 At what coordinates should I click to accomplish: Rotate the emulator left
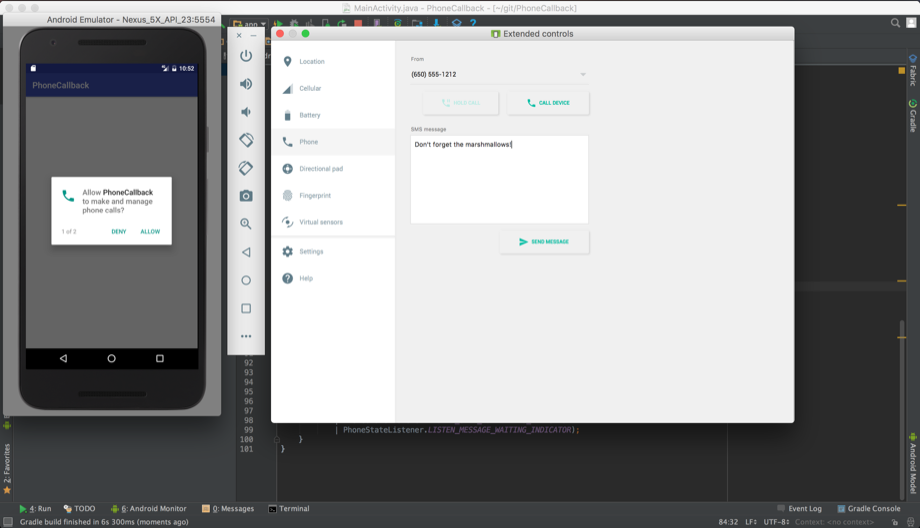(246, 140)
